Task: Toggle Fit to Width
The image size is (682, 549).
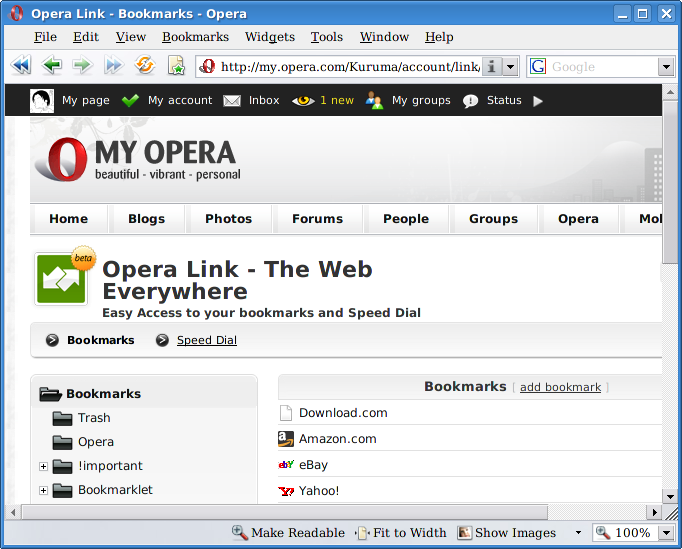Action: click(401, 532)
